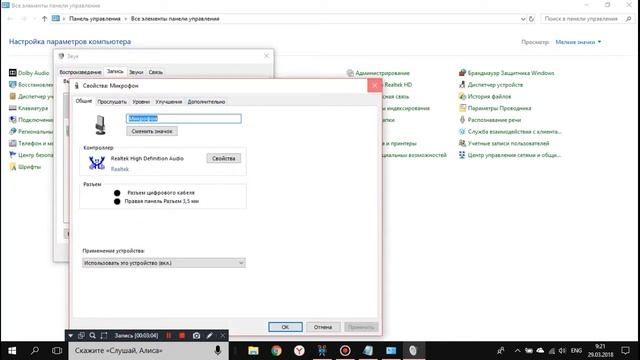Click Панель управления breadcrumb
This screenshot has height=360, width=640.
[95, 19]
